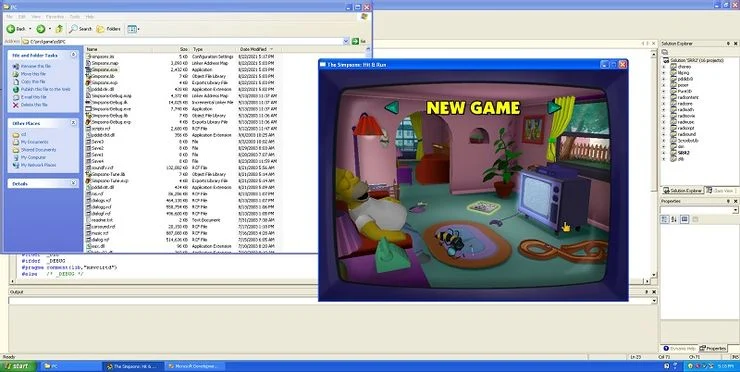Select the next menu option right arrow
Image resolution: width=740 pixels, height=372 pixels.
click(554, 108)
